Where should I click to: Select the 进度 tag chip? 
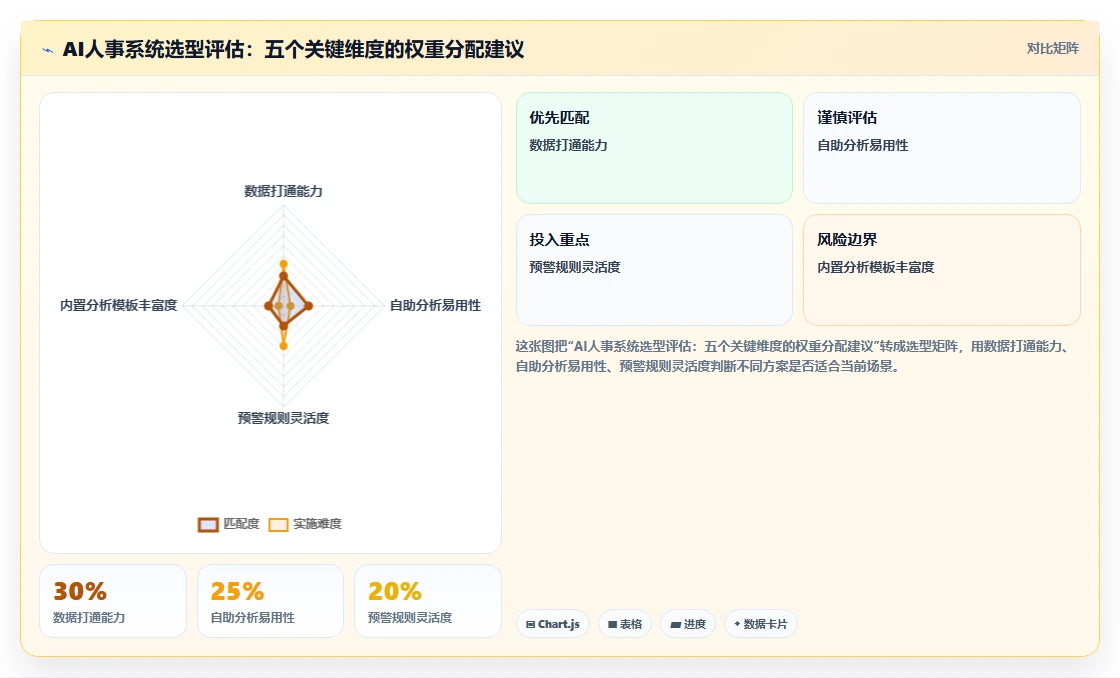pos(688,624)
